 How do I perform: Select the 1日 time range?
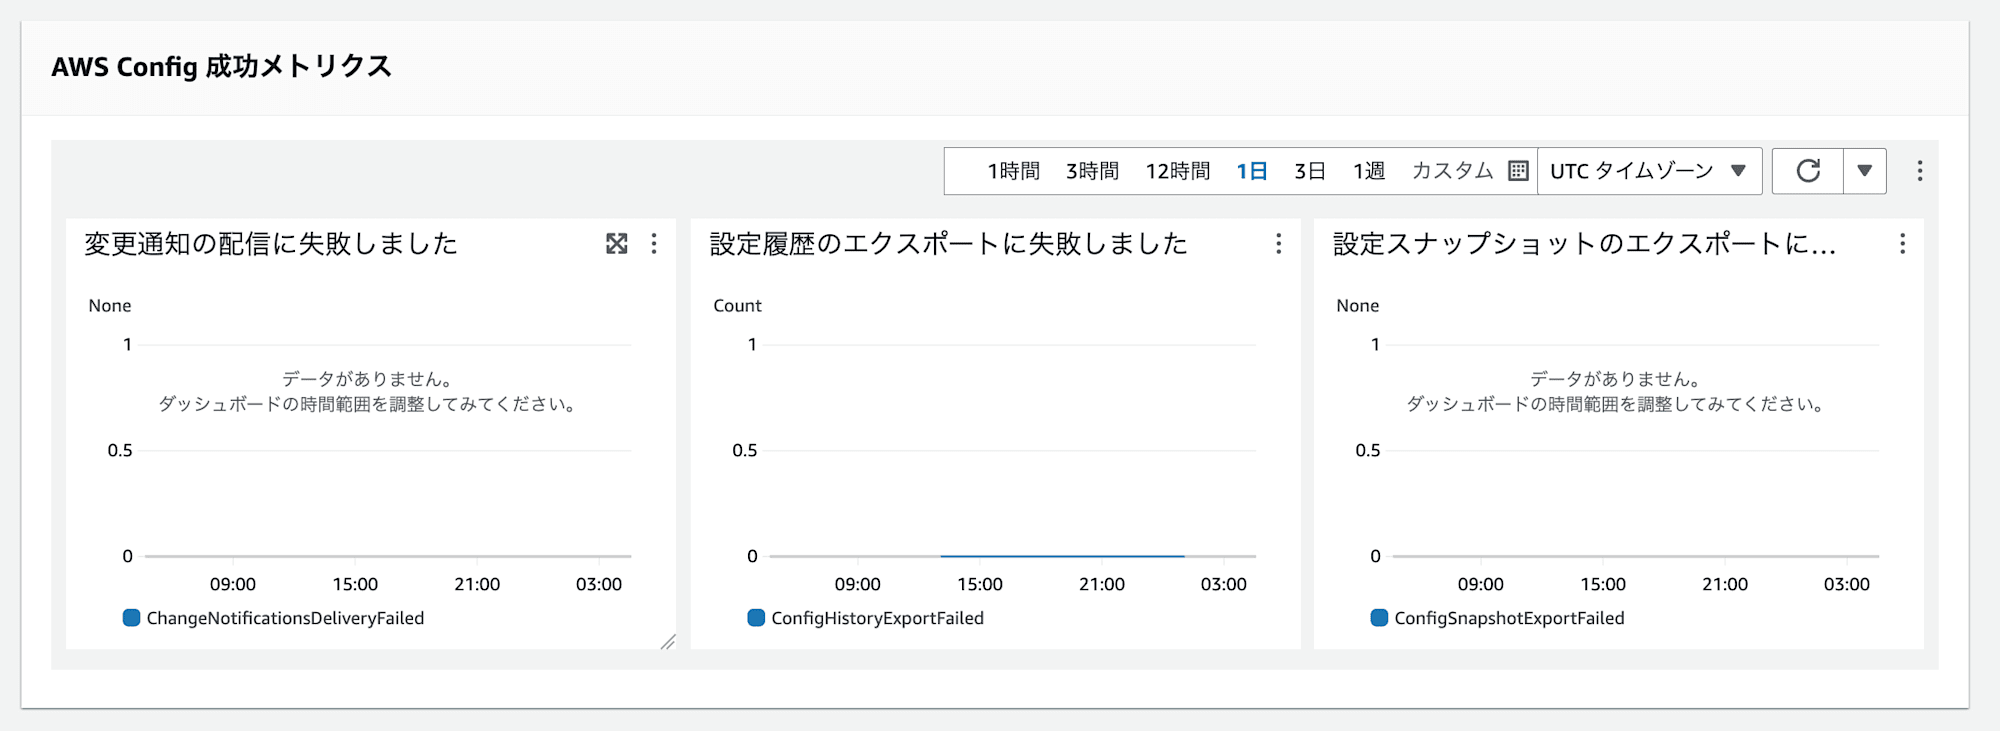tap(1251, 171)
